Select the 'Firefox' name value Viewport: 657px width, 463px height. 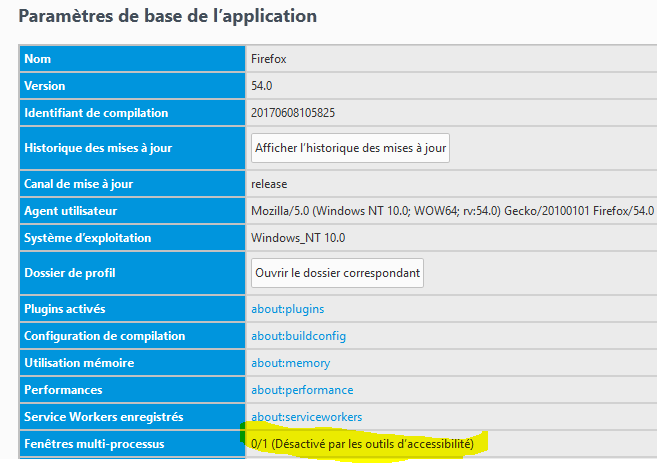[x=269, y=59]
